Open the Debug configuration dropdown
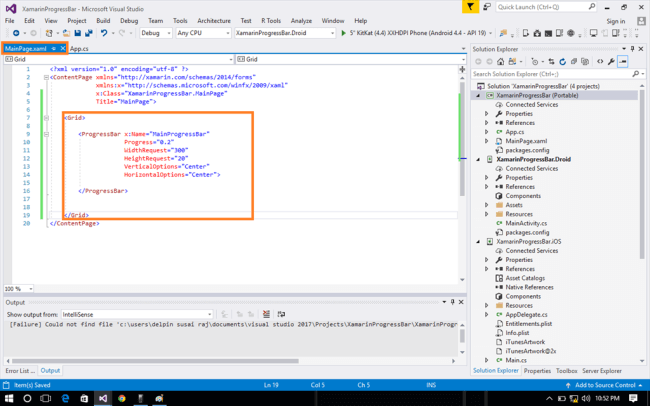 [x=155, y=32]
